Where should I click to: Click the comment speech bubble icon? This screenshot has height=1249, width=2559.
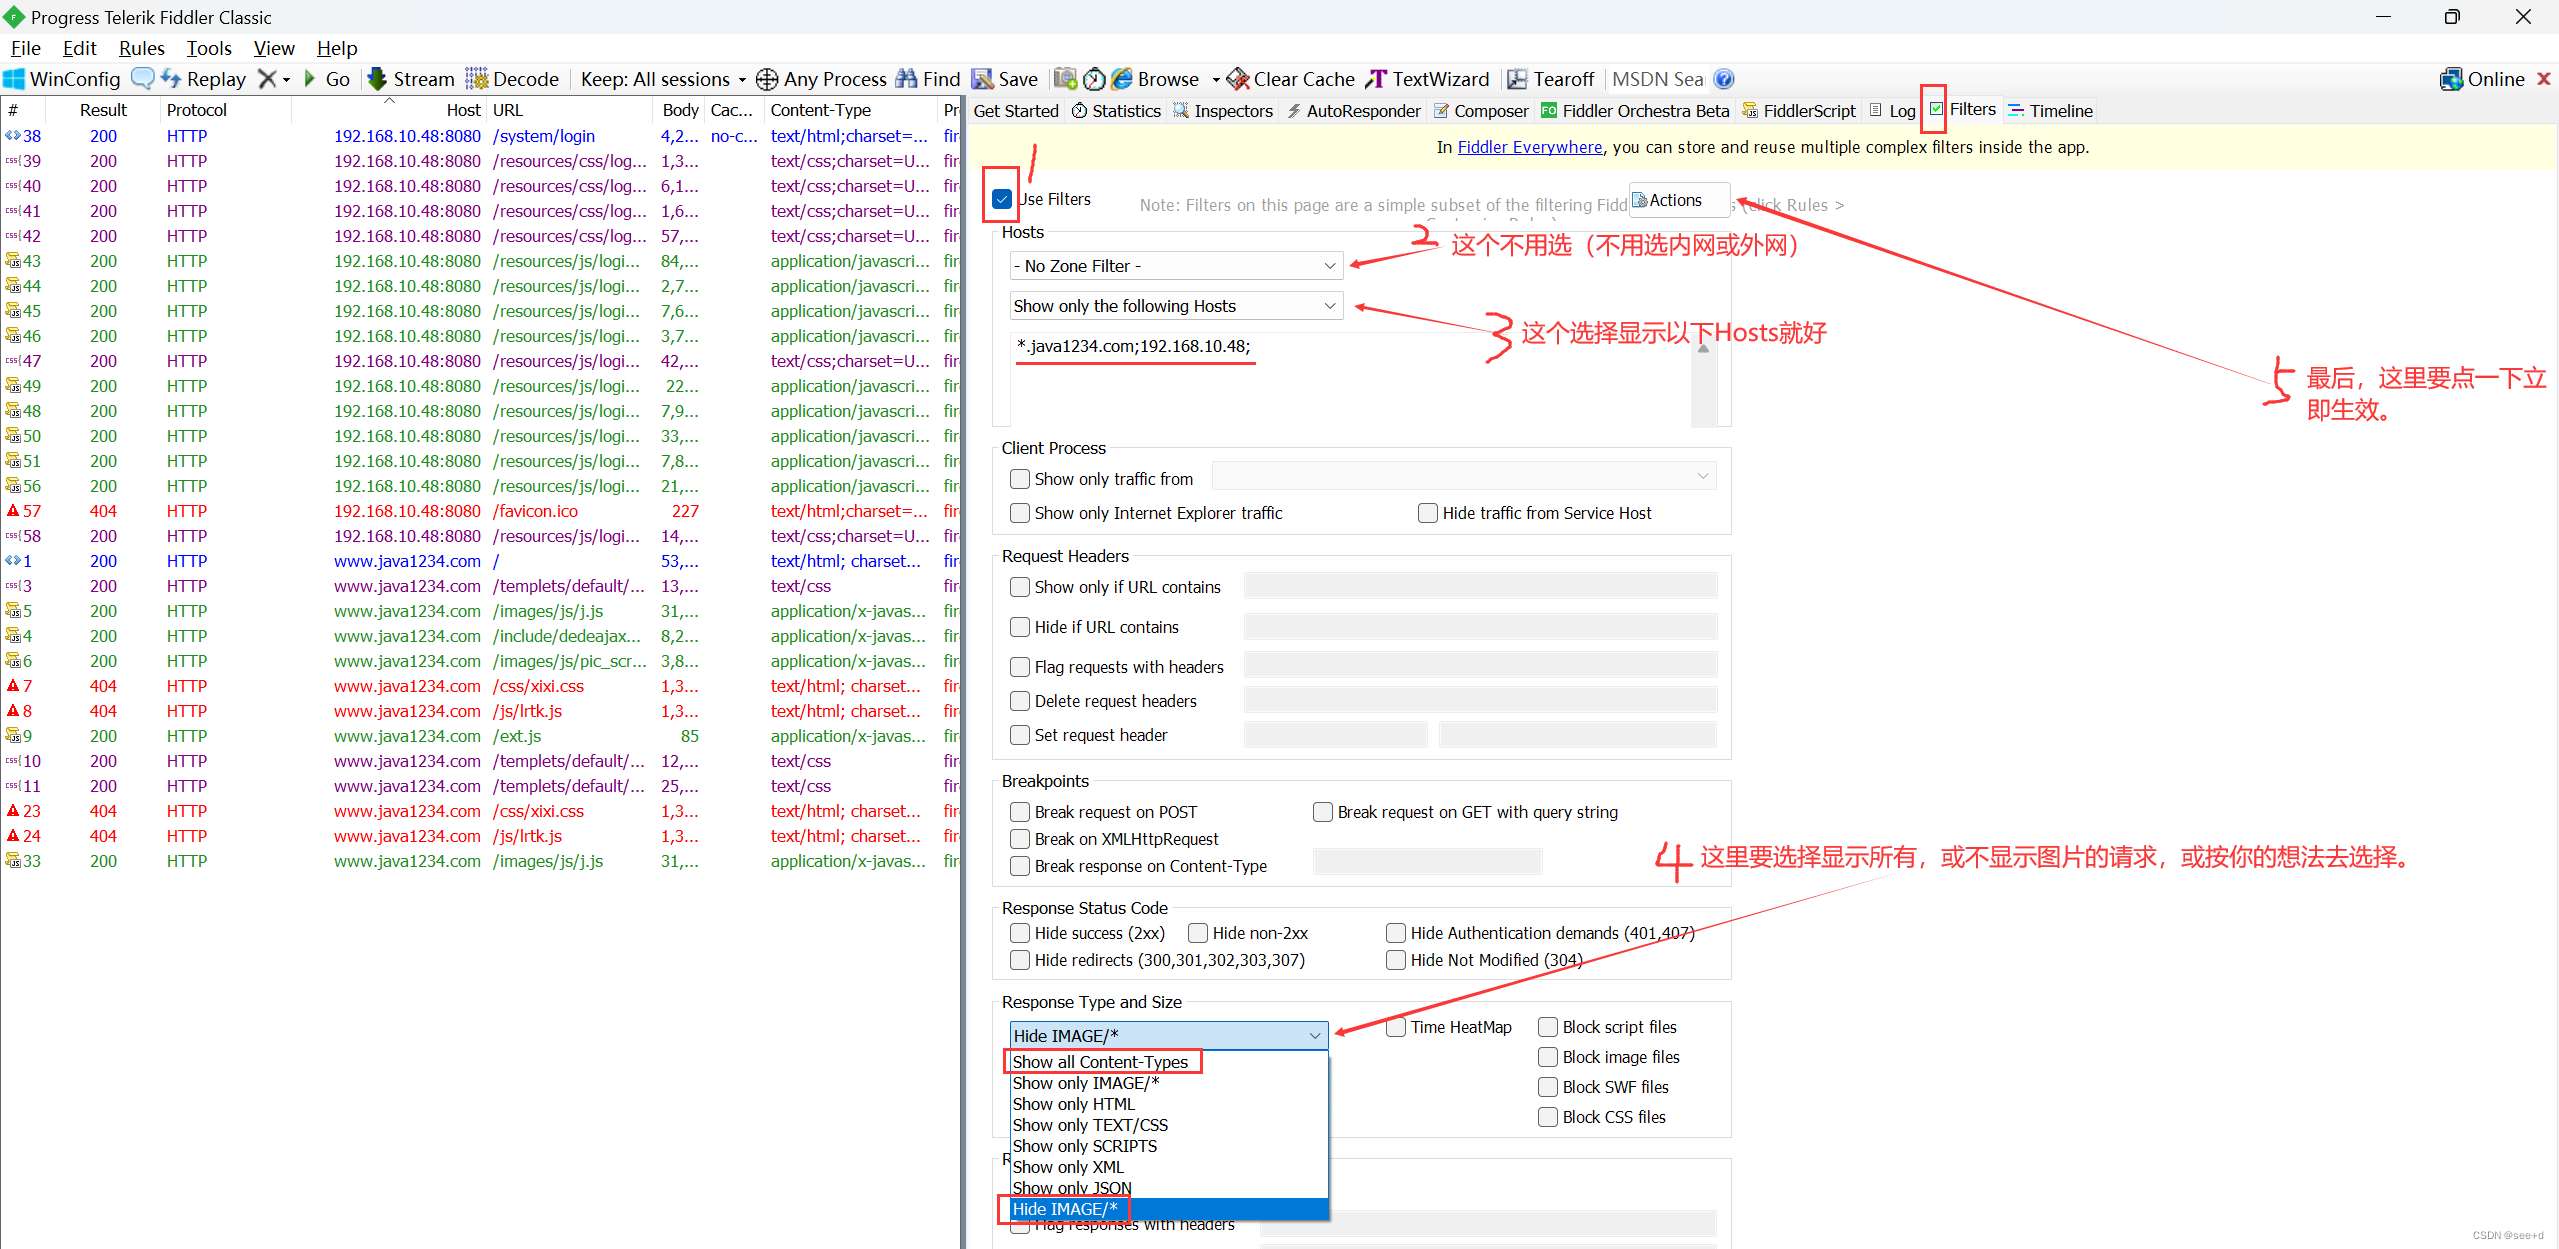143,78
